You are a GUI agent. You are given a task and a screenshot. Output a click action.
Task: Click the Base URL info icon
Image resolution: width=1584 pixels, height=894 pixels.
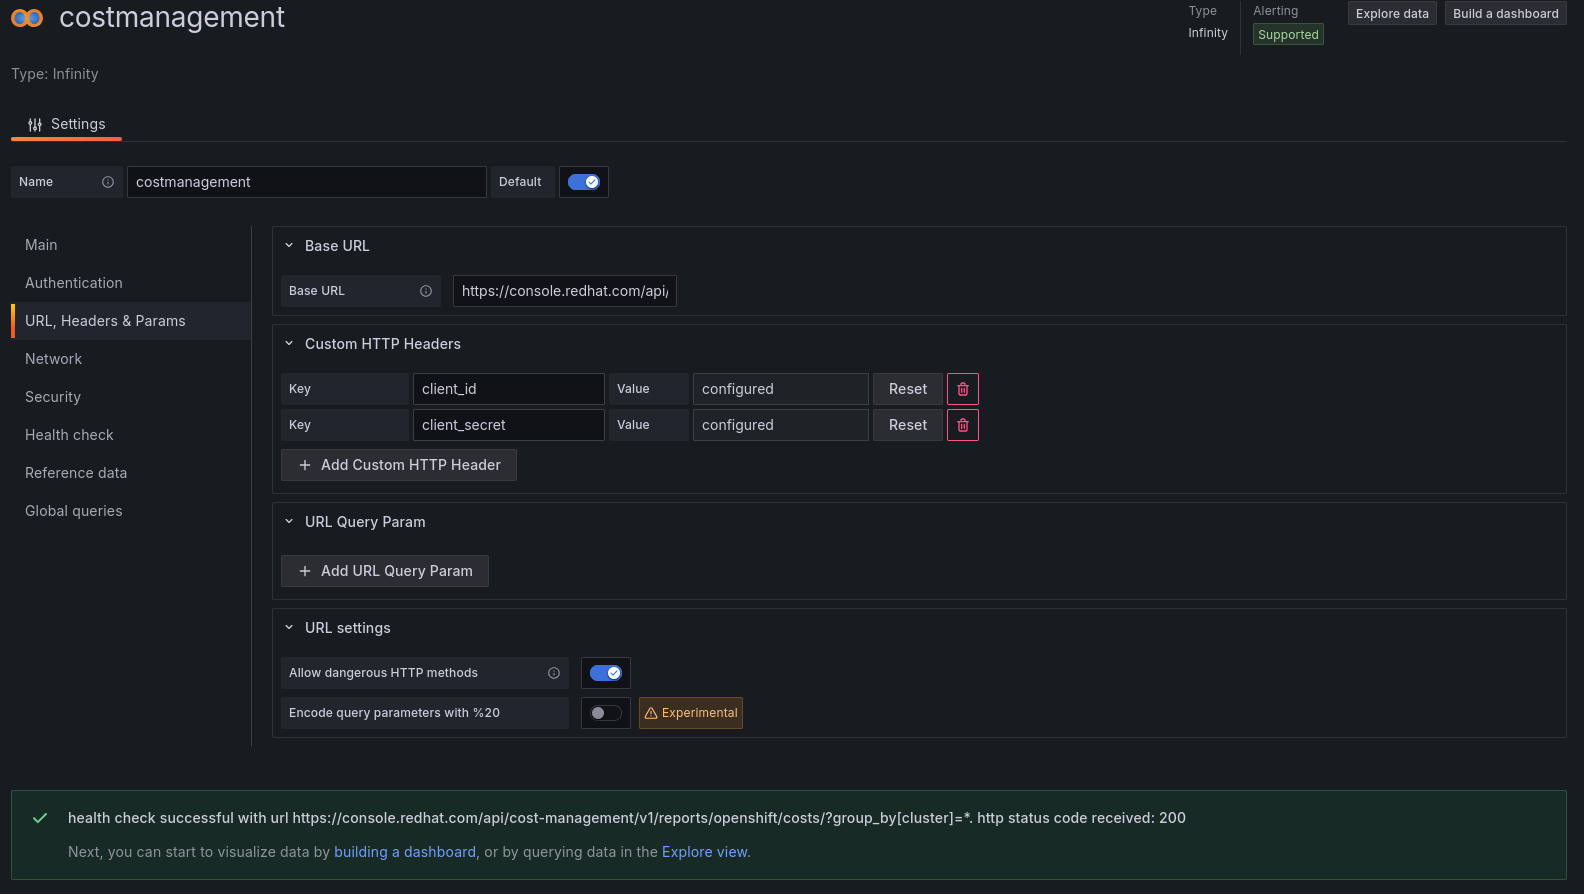coord(426,291)
